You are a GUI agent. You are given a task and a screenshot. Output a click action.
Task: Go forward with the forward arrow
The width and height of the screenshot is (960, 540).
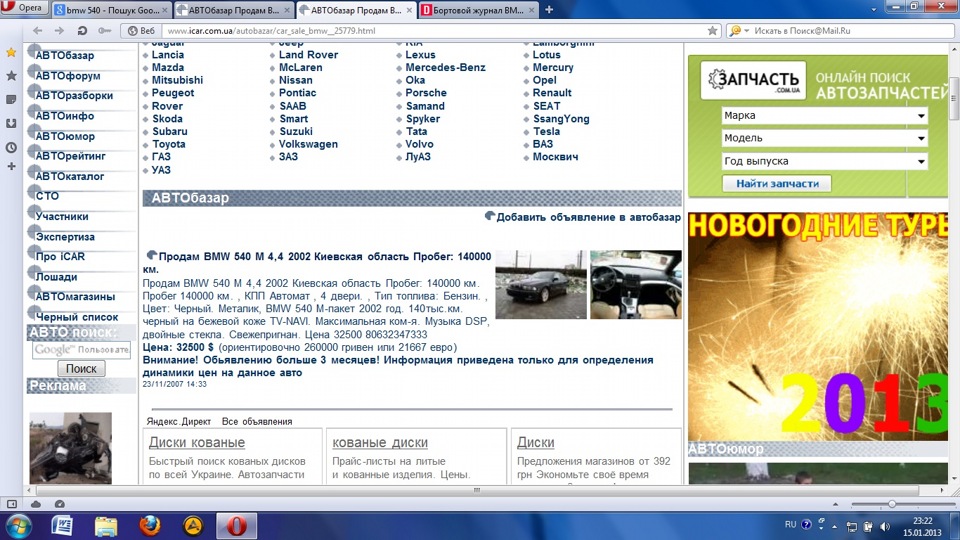coord(59,31)
